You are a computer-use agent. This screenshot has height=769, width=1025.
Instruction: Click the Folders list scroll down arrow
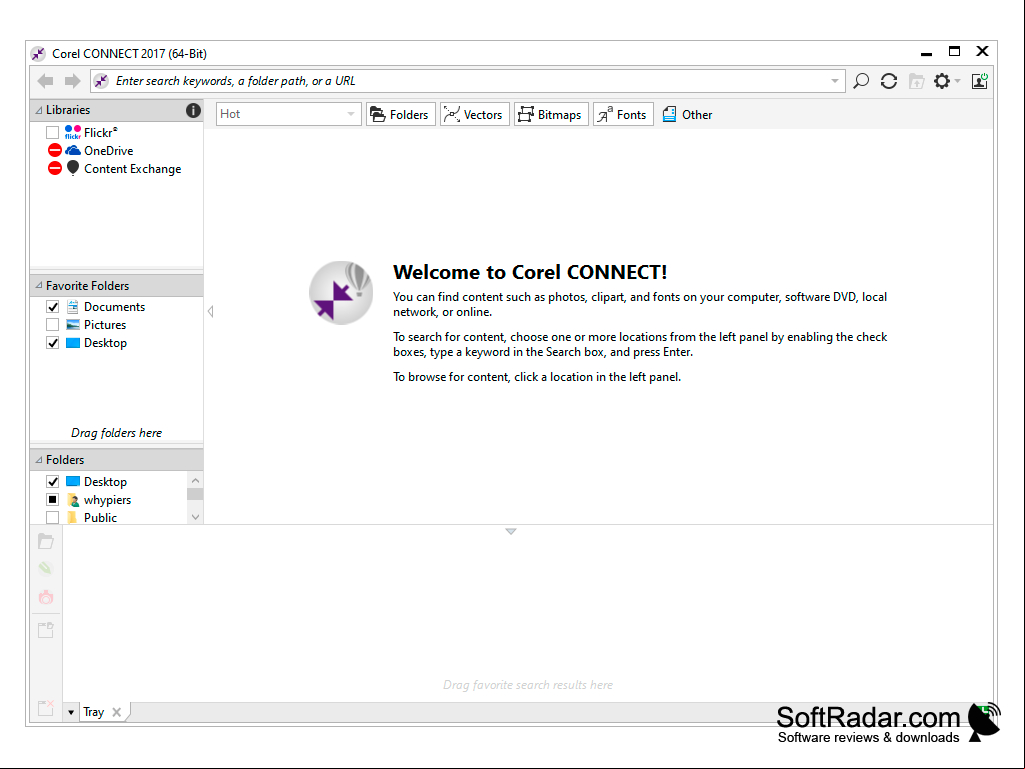pyautogui.click(x=195, y=517)
